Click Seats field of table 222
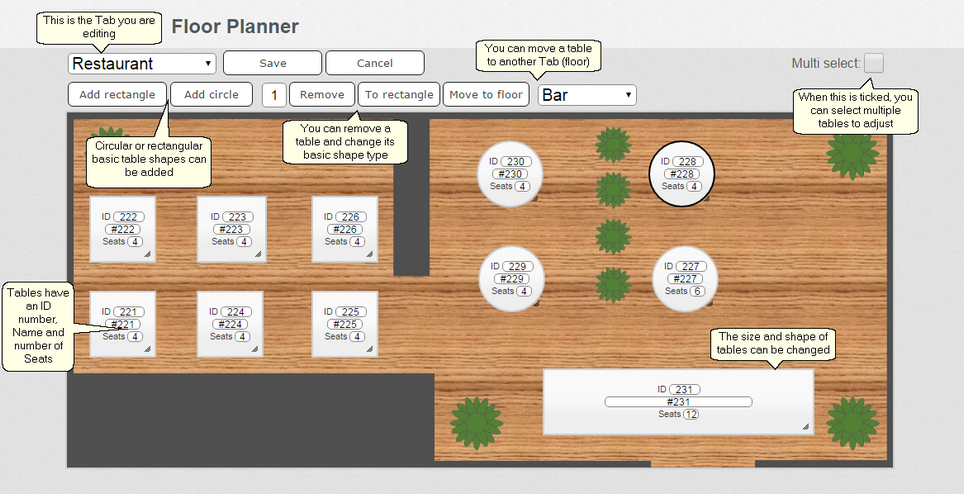The height and width of the screenshot is (494, 964). pos(135,241)
